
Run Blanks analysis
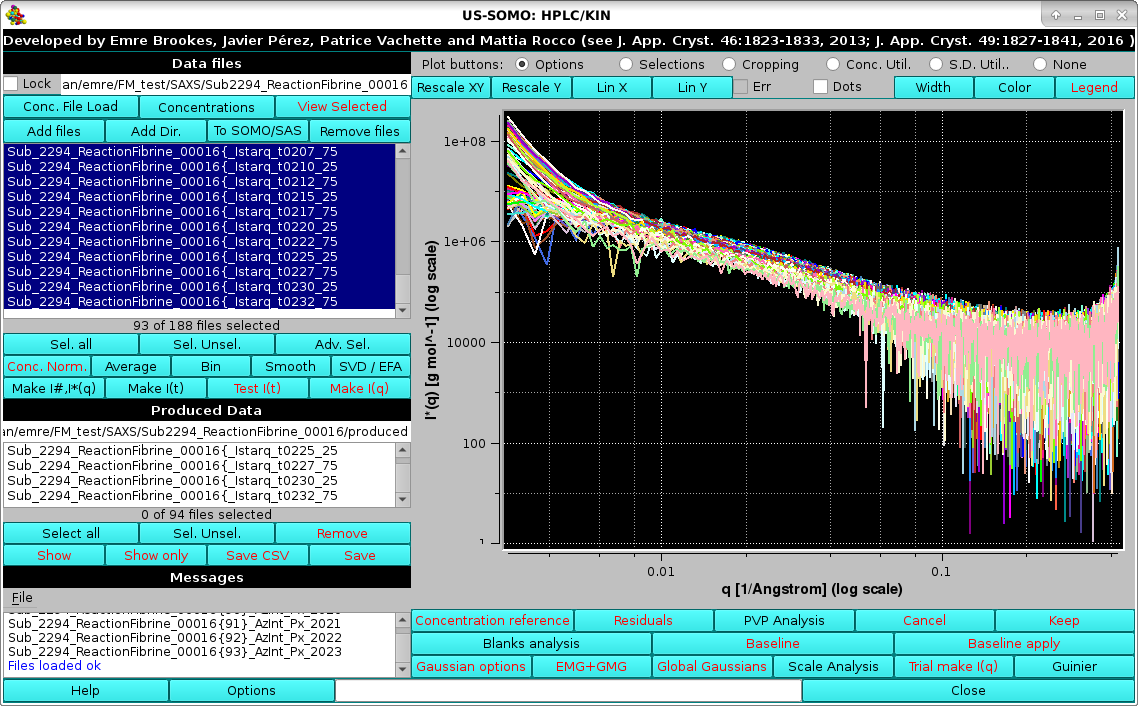531,643
